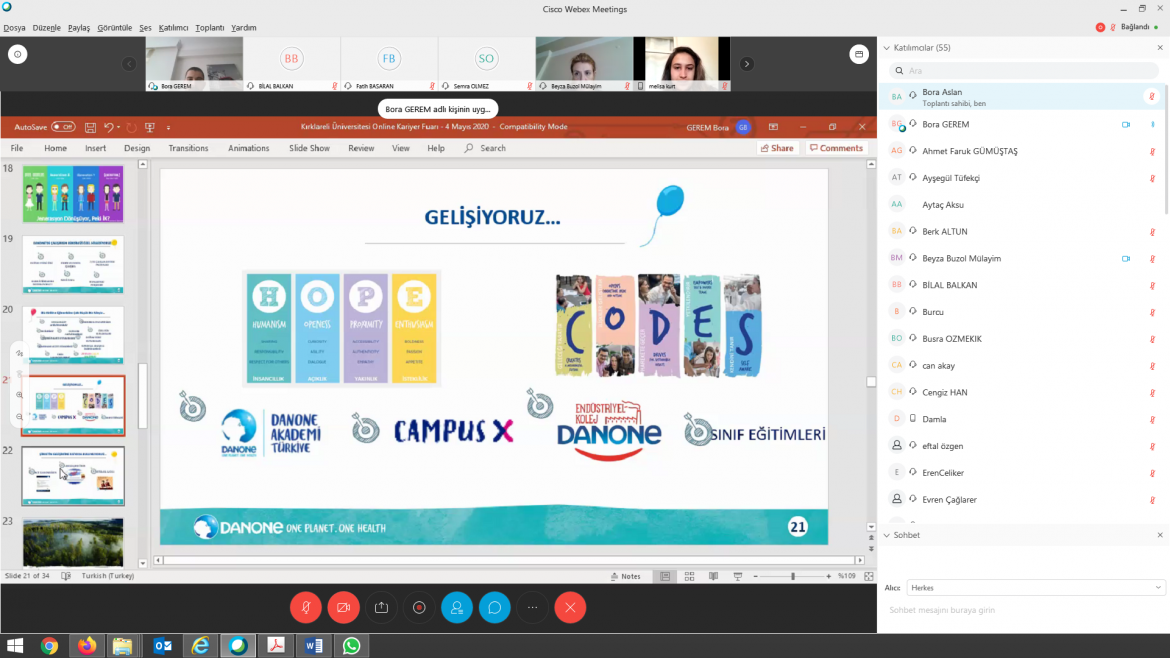Toggle the participants panel button

[x=457, y=607]
